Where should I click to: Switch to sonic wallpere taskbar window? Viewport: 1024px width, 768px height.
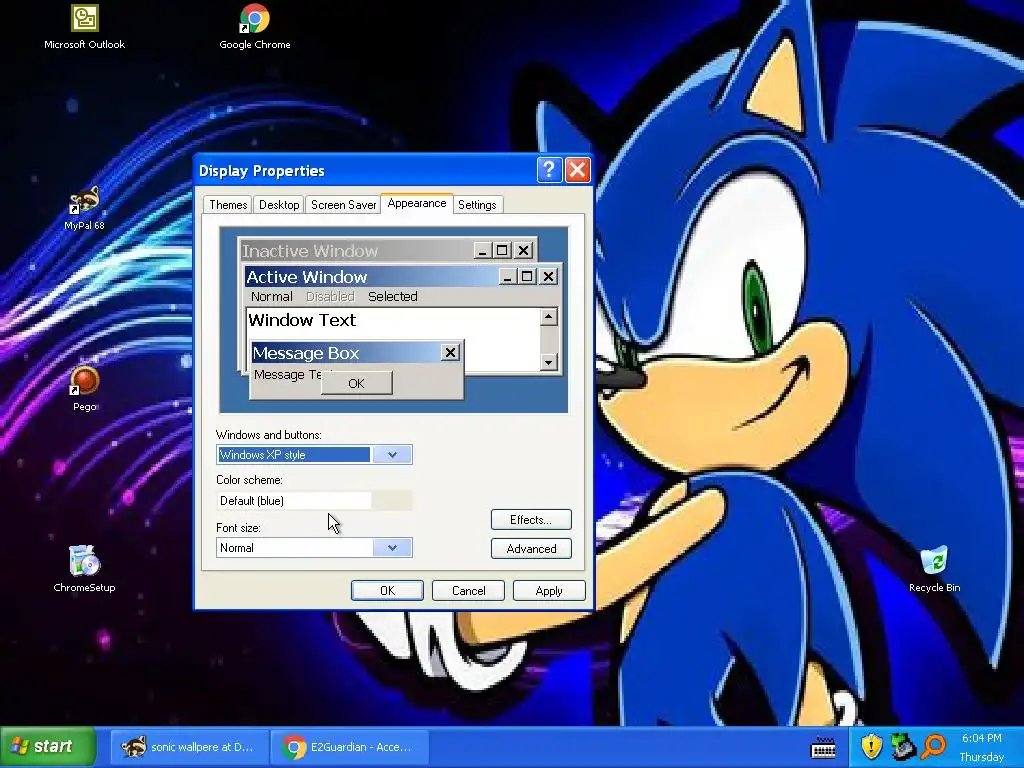[x=188, y=746]
